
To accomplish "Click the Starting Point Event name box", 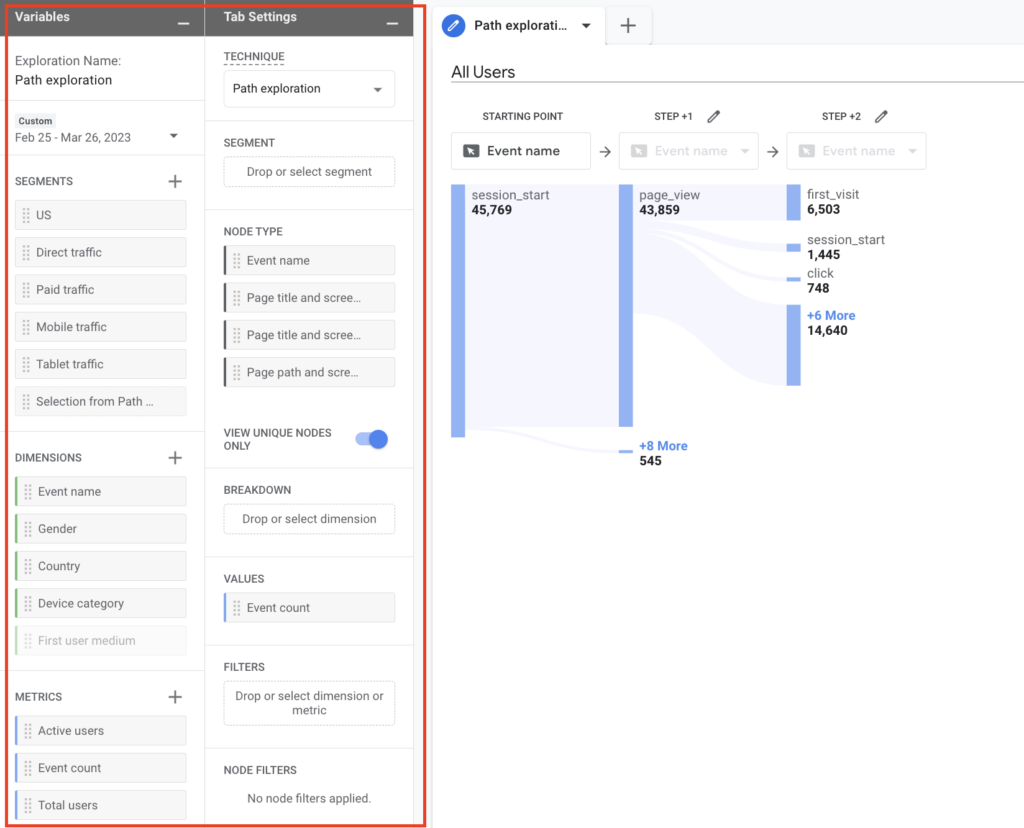I will 520,151.
